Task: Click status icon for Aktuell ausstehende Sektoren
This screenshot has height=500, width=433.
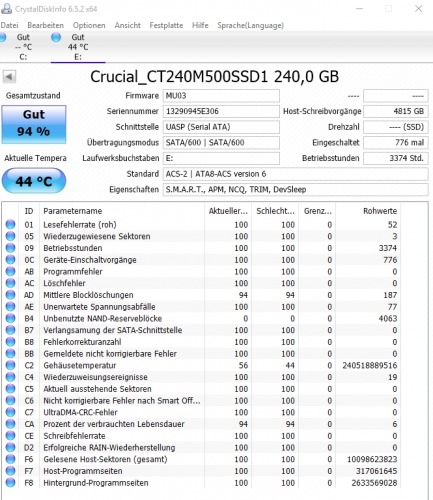Action: [11, 389]
